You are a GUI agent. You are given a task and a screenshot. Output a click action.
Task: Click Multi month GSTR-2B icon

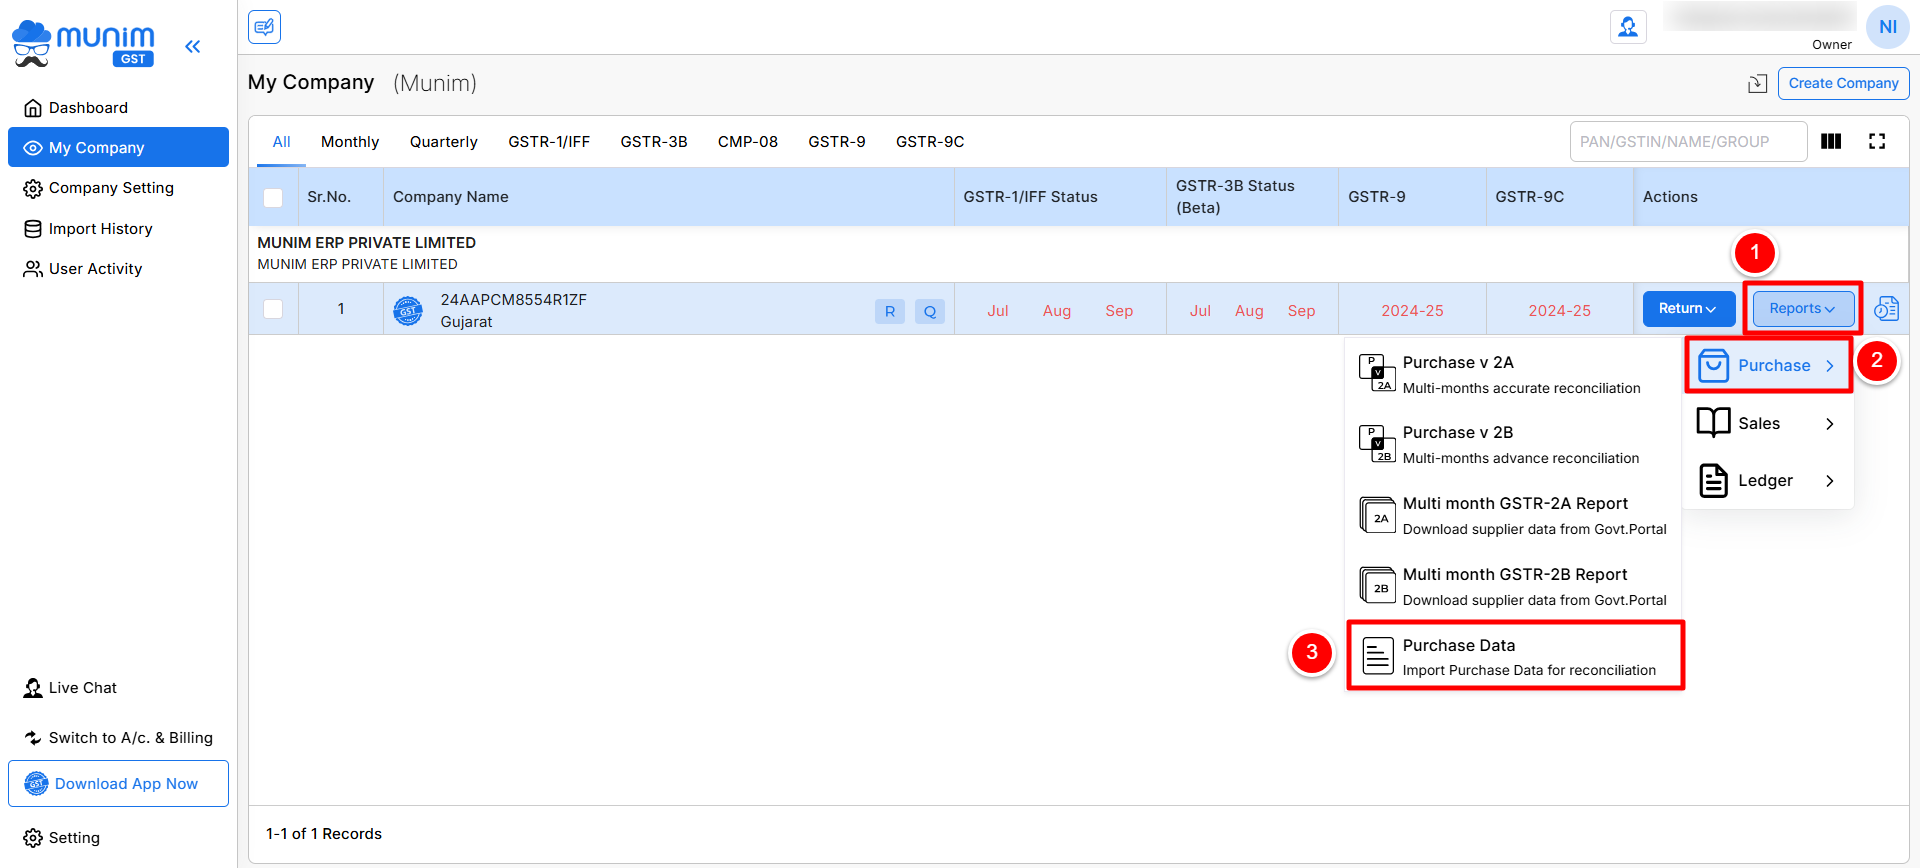1377,585
